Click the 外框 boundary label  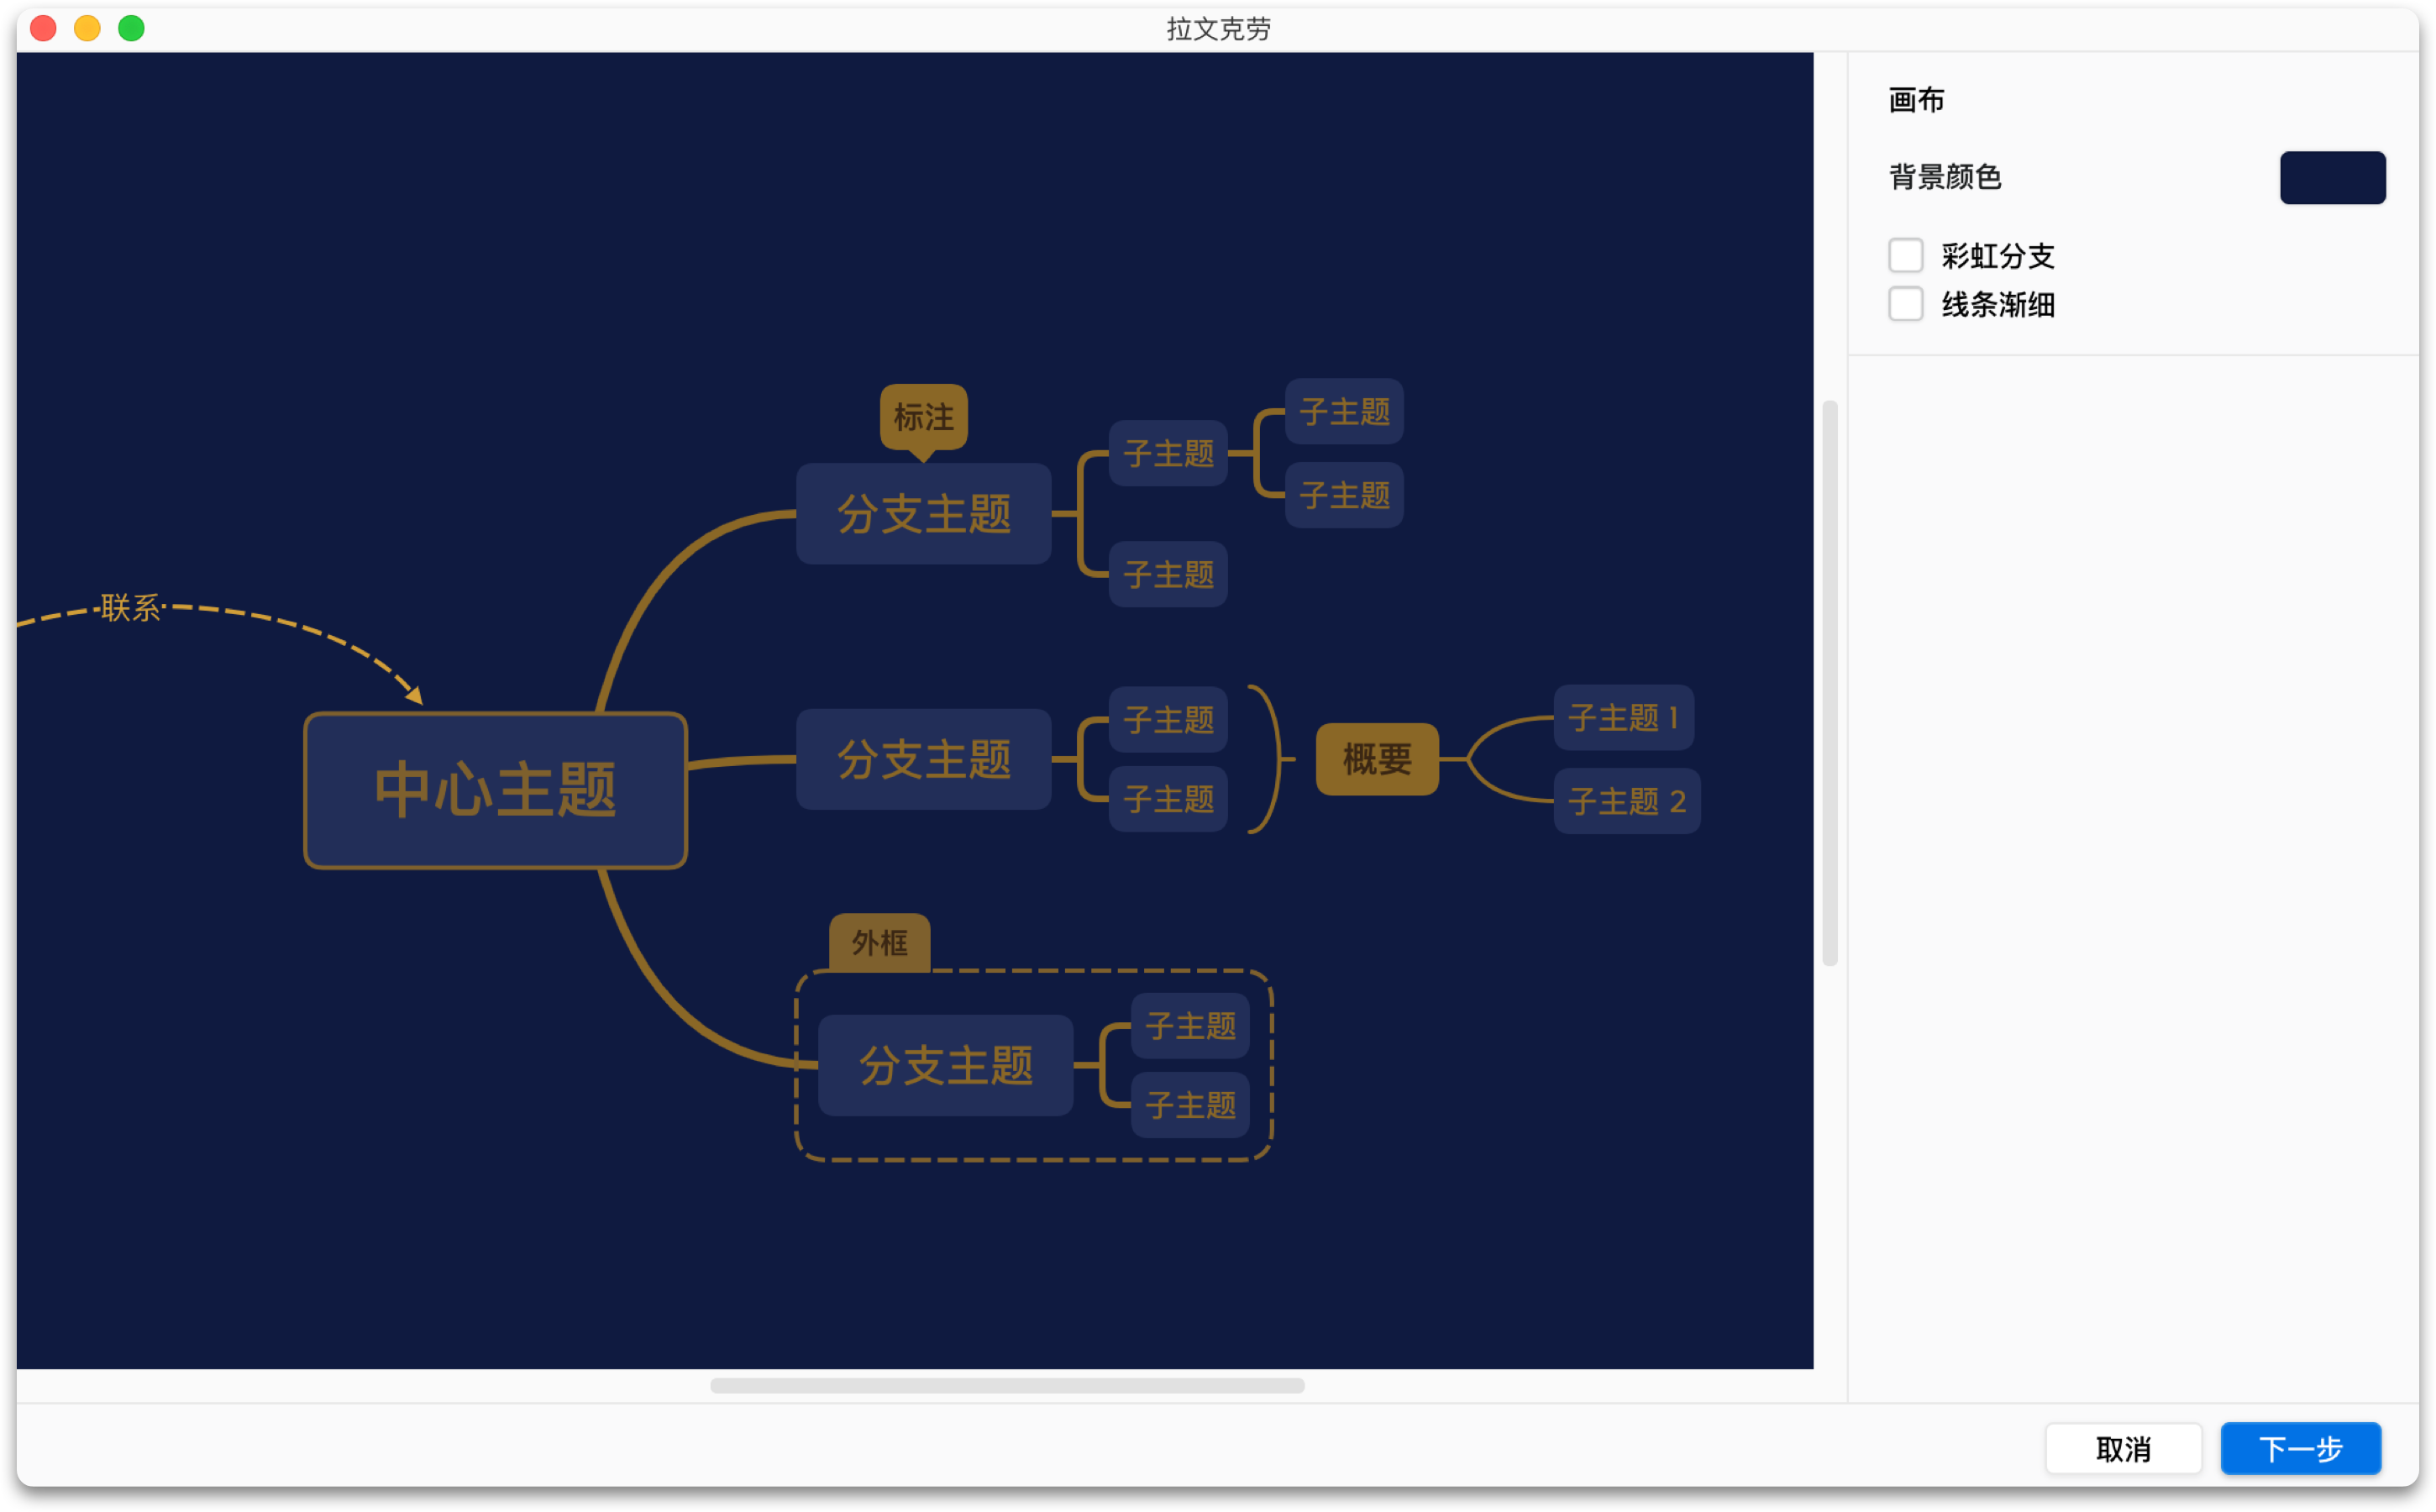point(879,942)
